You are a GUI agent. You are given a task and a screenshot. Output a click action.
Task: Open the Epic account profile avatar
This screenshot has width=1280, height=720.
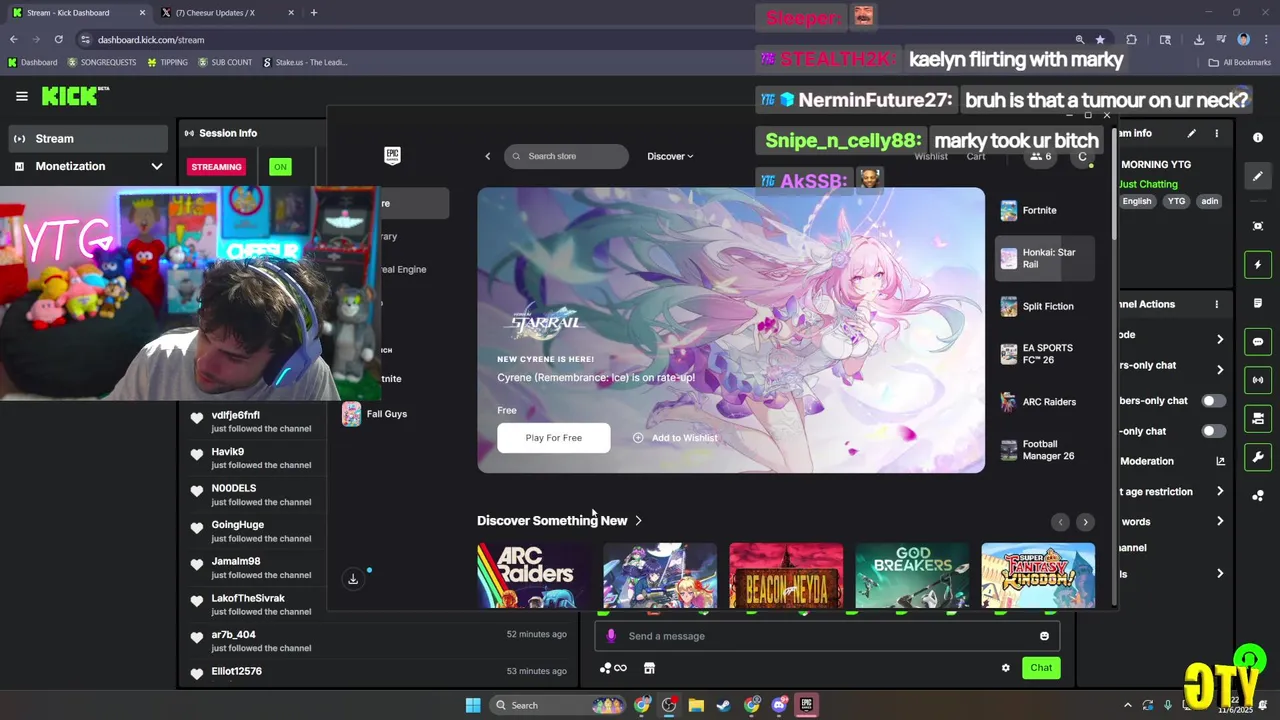tap(1082, 156)
